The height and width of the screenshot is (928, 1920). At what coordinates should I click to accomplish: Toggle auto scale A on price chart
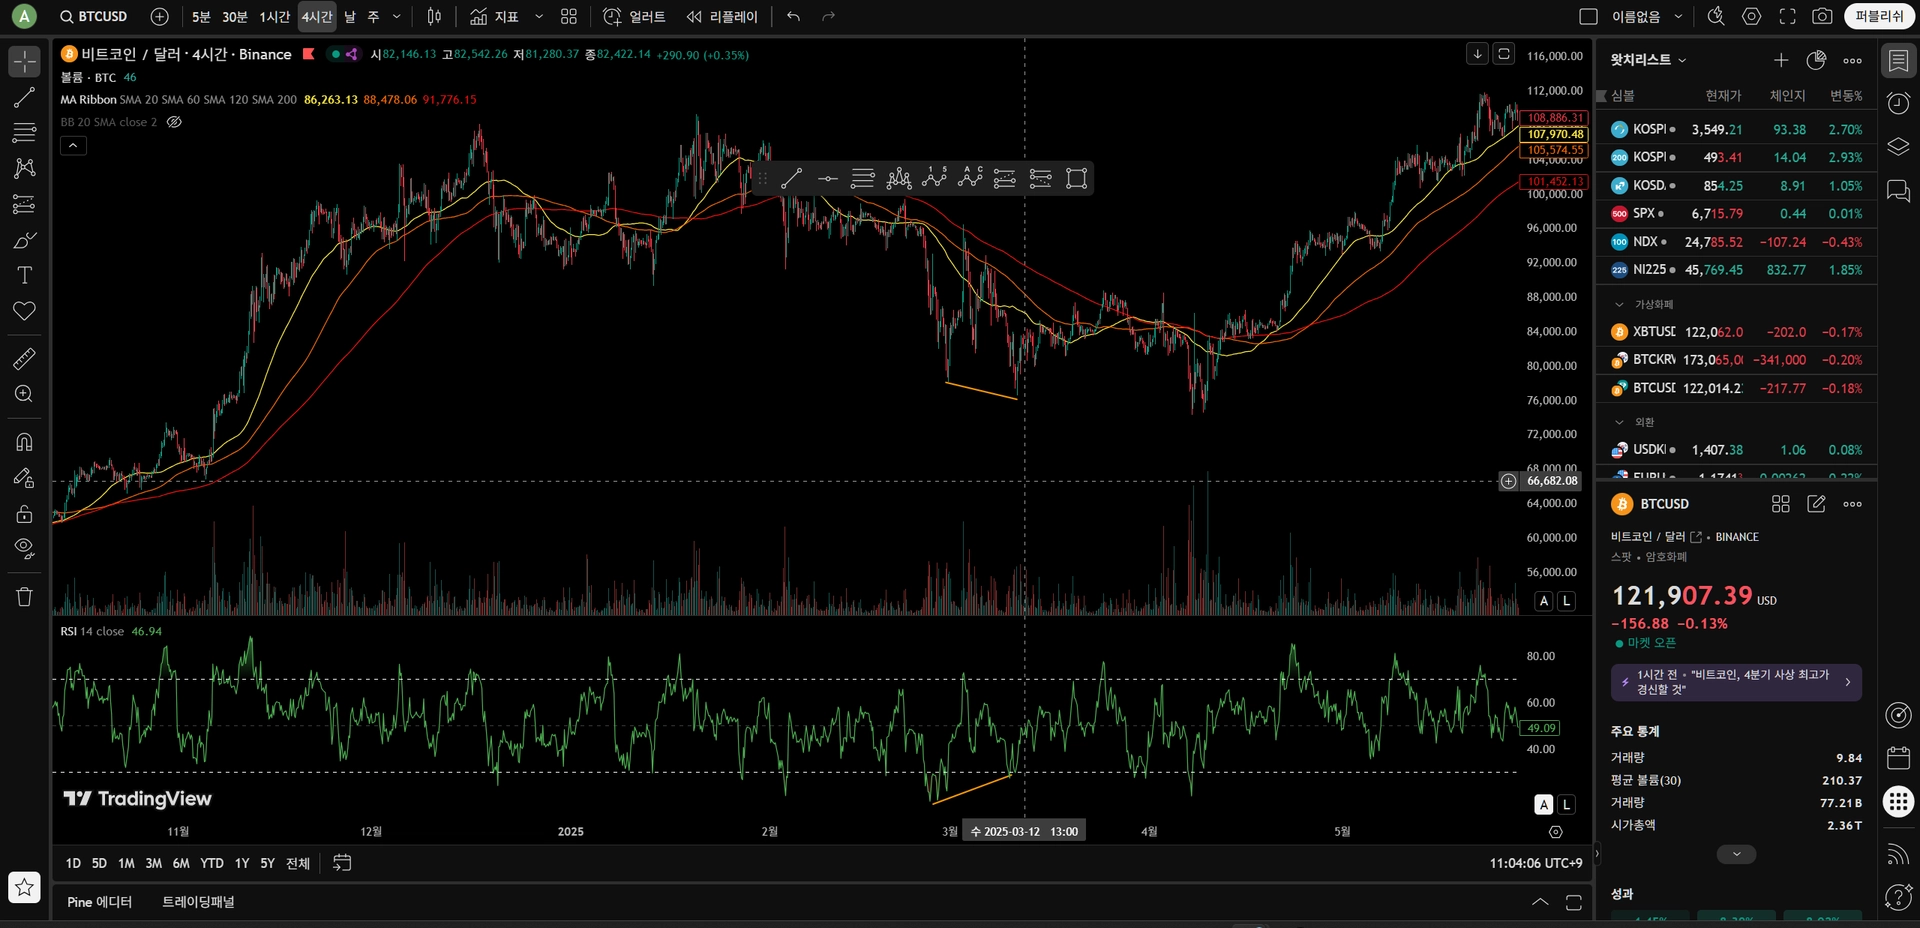[x=1544, y=601]
